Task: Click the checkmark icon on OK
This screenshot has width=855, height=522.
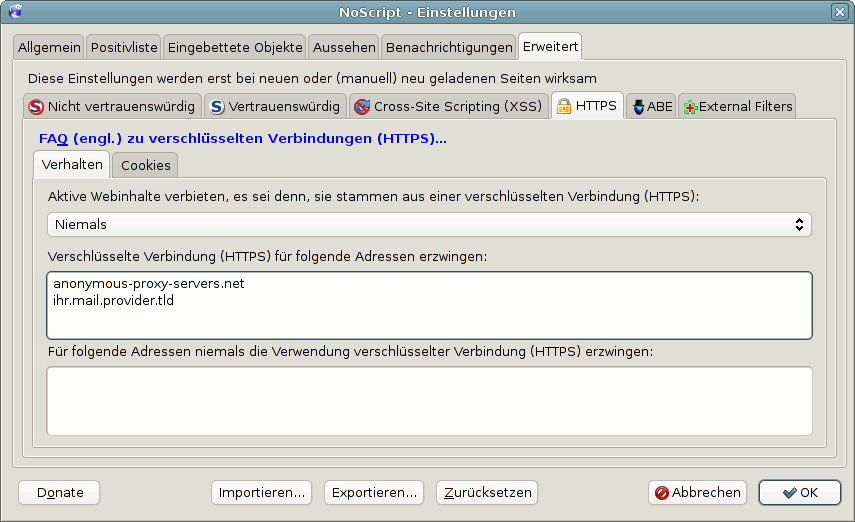Action: [x=789, y=493]
